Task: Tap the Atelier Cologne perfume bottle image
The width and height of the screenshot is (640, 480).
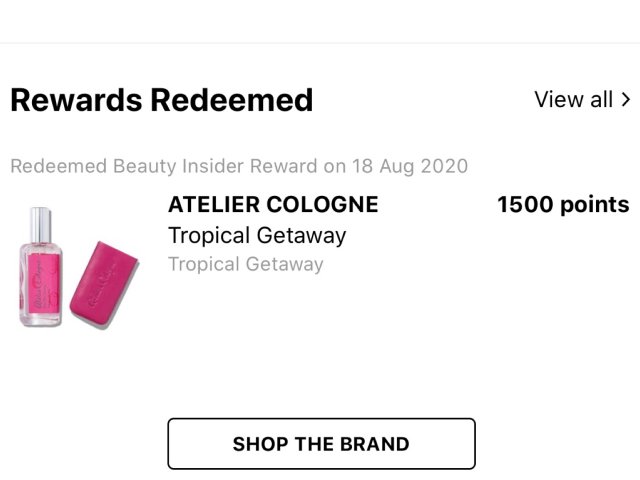Action: coord(42,268)
